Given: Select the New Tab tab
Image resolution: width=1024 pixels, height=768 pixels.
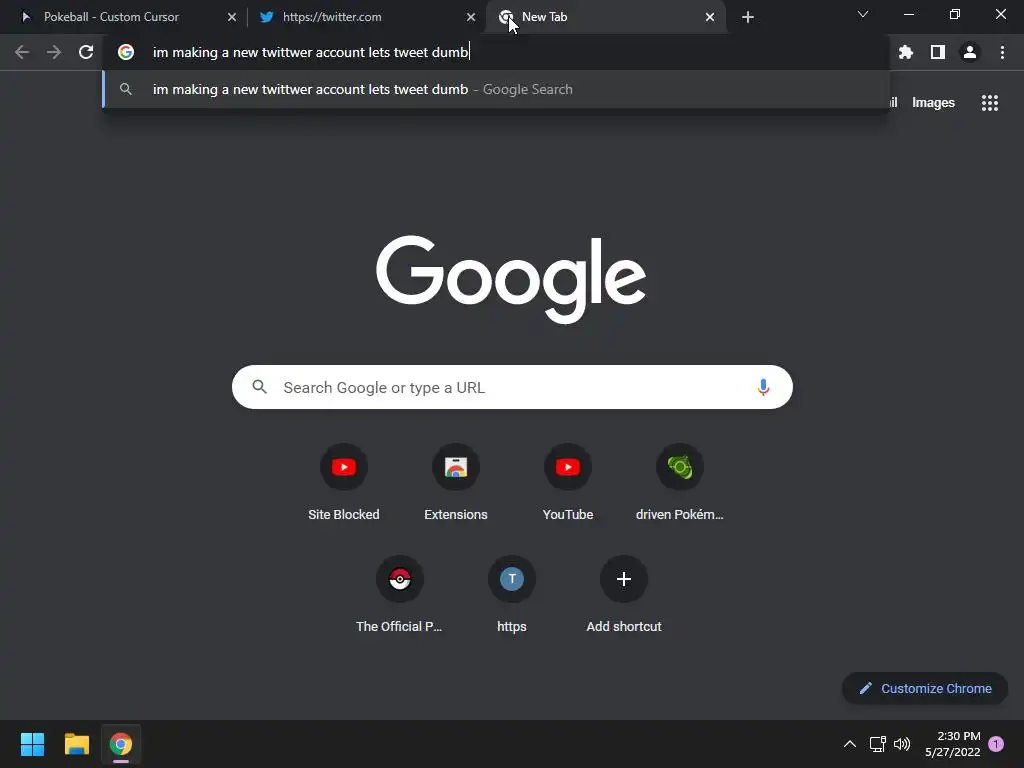Looking at the screenshot, I should [604, 17].
